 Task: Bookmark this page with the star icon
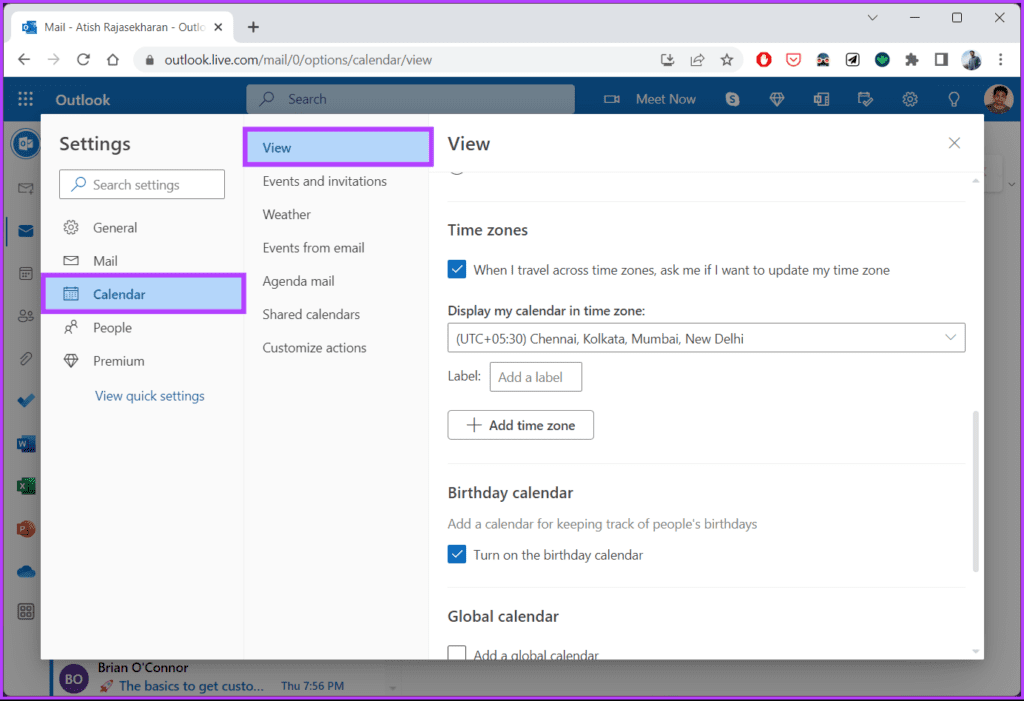[727, 60]
